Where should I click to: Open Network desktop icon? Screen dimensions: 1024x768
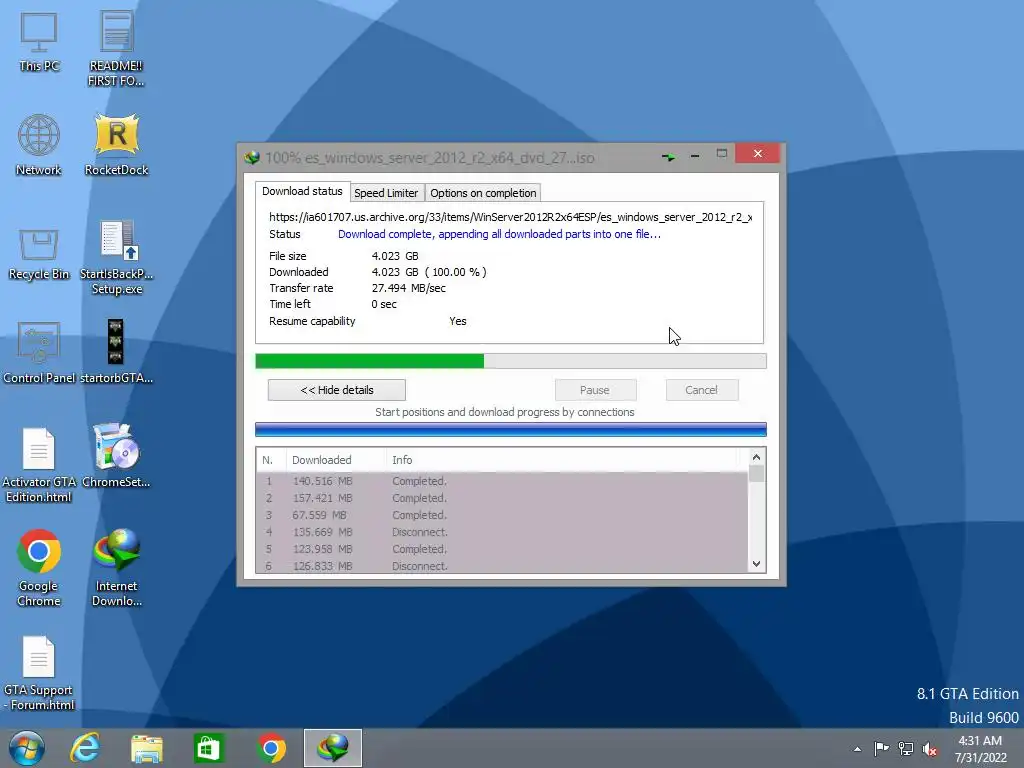(39, 145)
